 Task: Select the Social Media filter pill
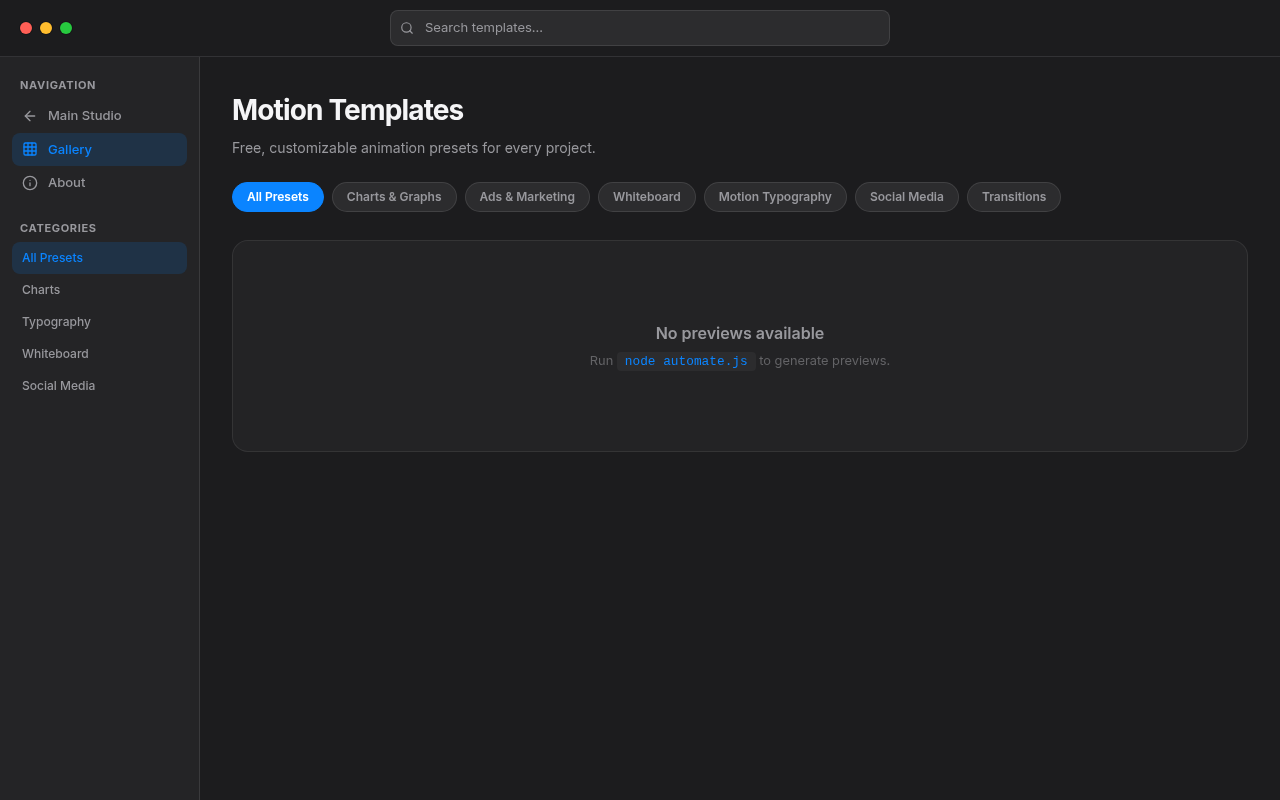pos(907,197)
